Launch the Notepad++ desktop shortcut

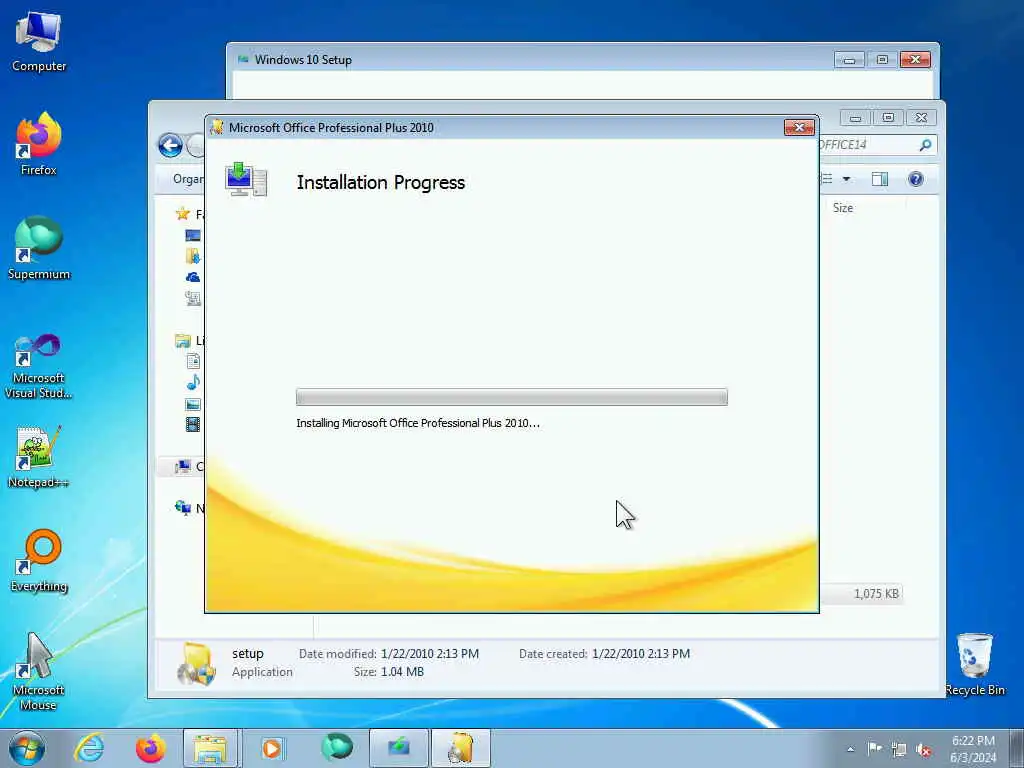pos(39,456)
